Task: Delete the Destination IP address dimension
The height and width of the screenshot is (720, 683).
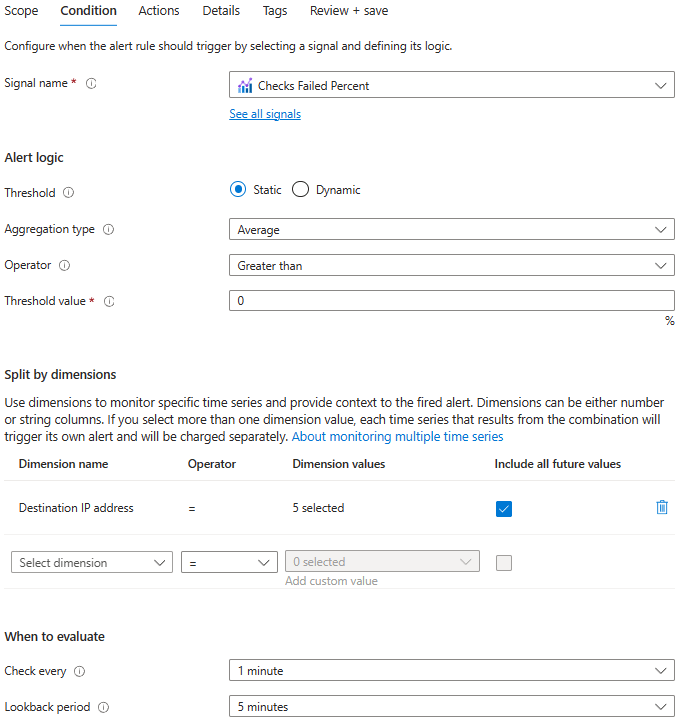Action: [661, 507]
